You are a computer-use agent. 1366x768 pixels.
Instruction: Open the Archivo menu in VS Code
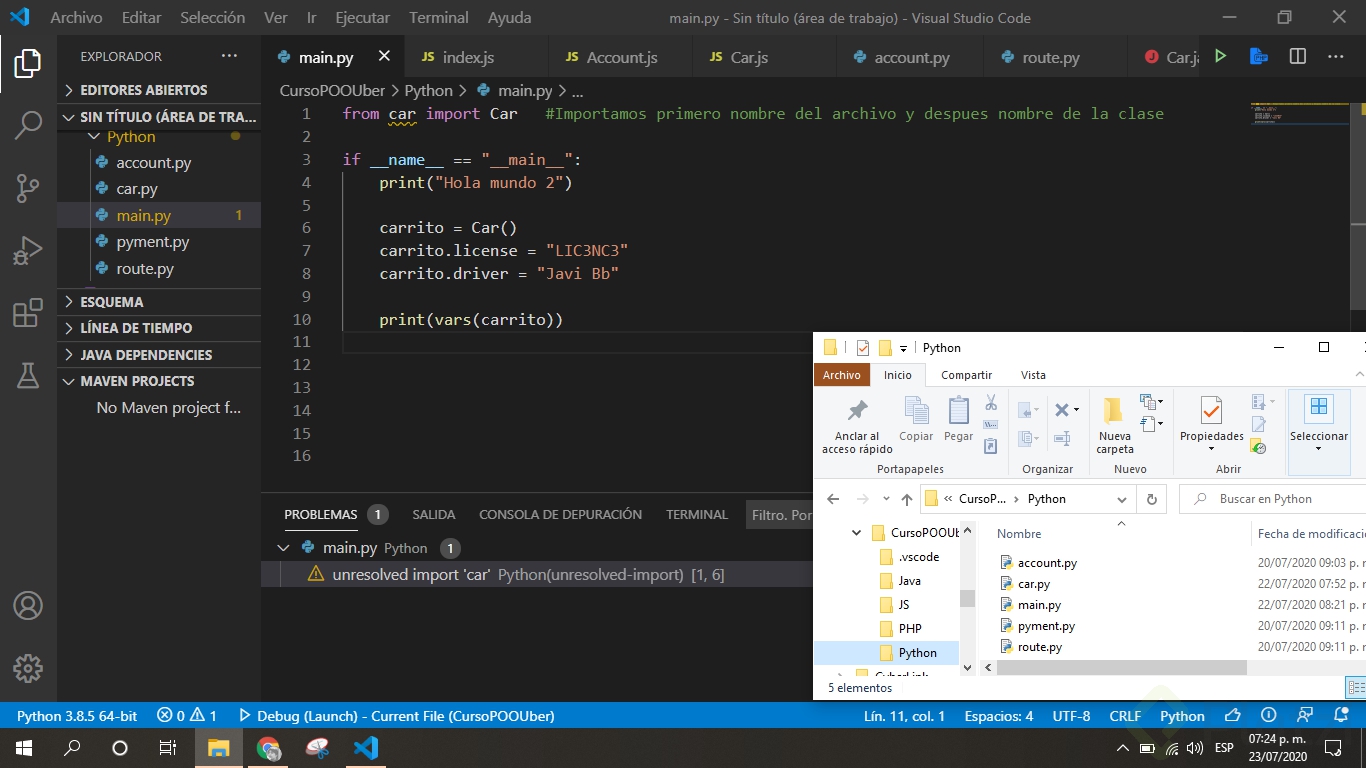pyautogui.click(x=76, y=18)
